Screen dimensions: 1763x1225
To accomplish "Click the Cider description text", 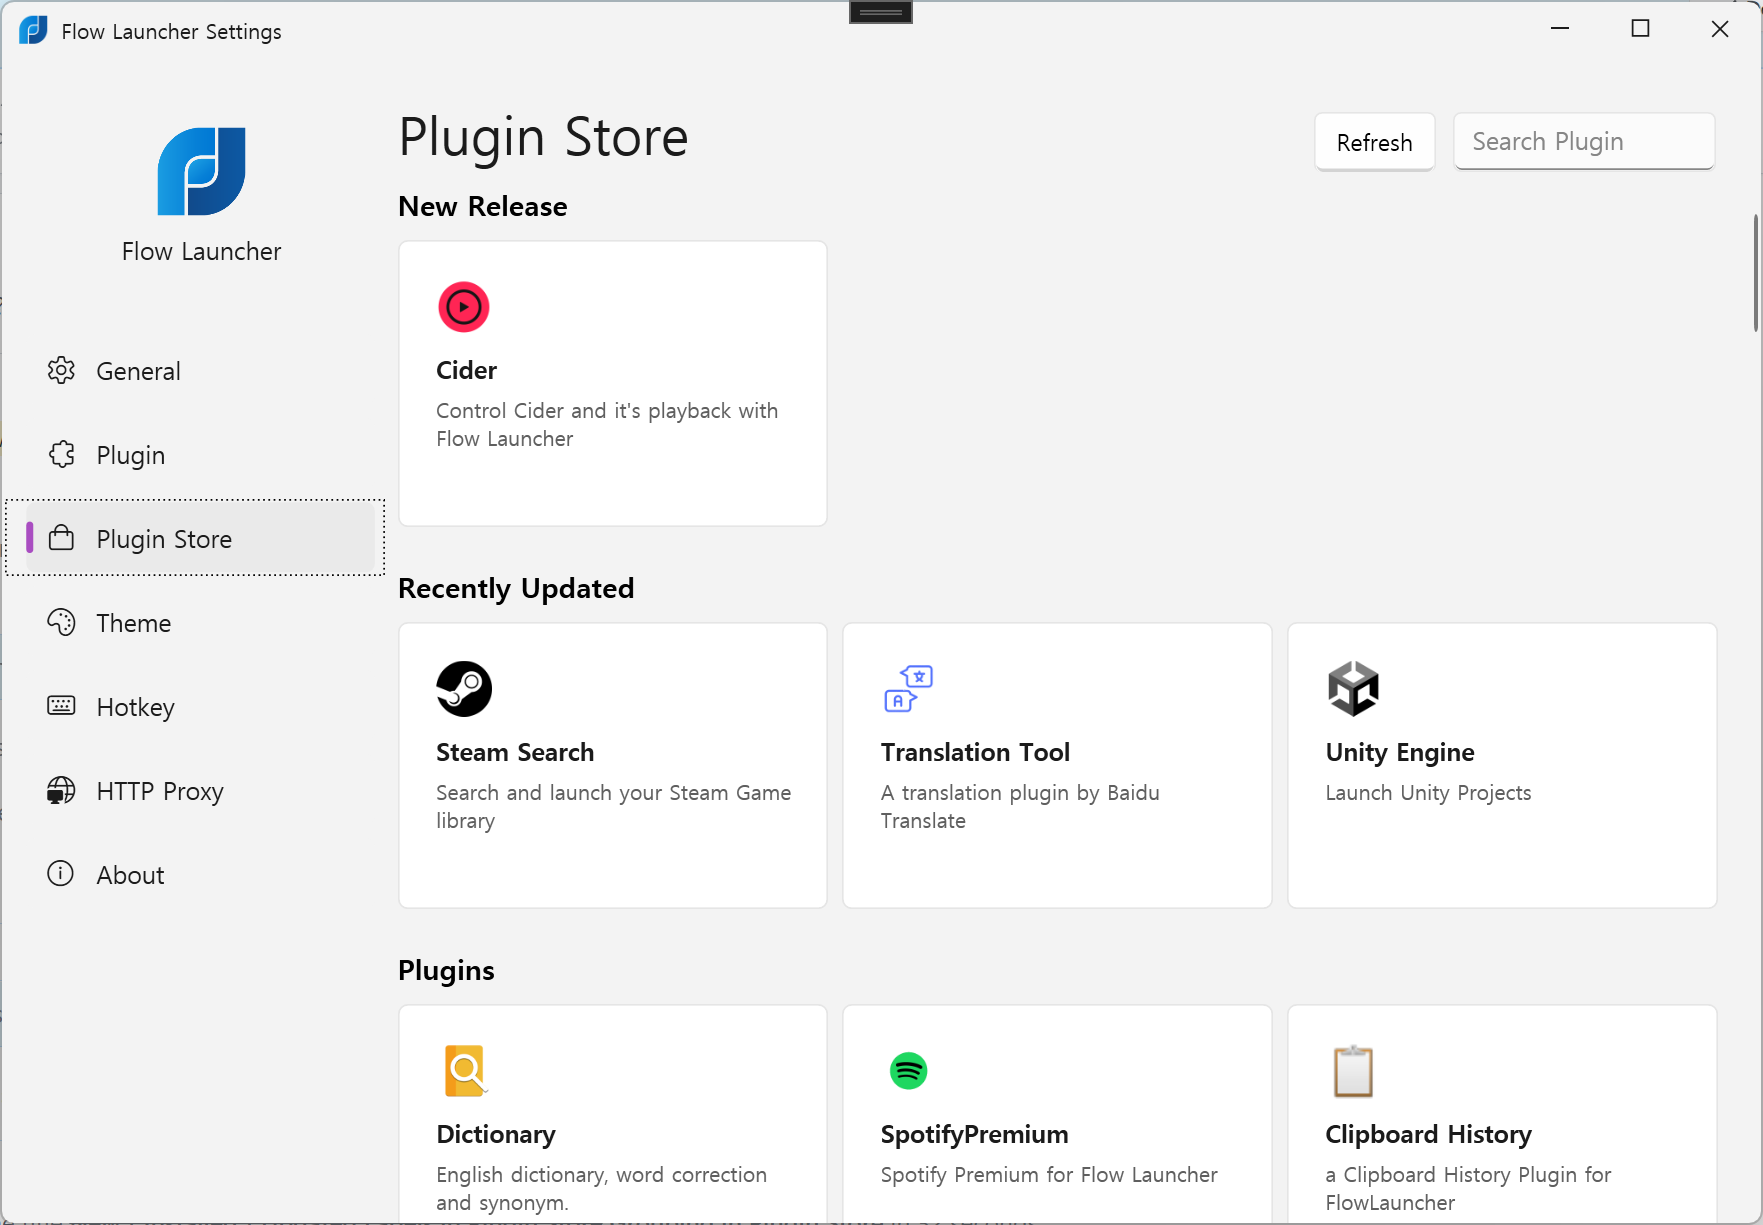I will [607, 425].
